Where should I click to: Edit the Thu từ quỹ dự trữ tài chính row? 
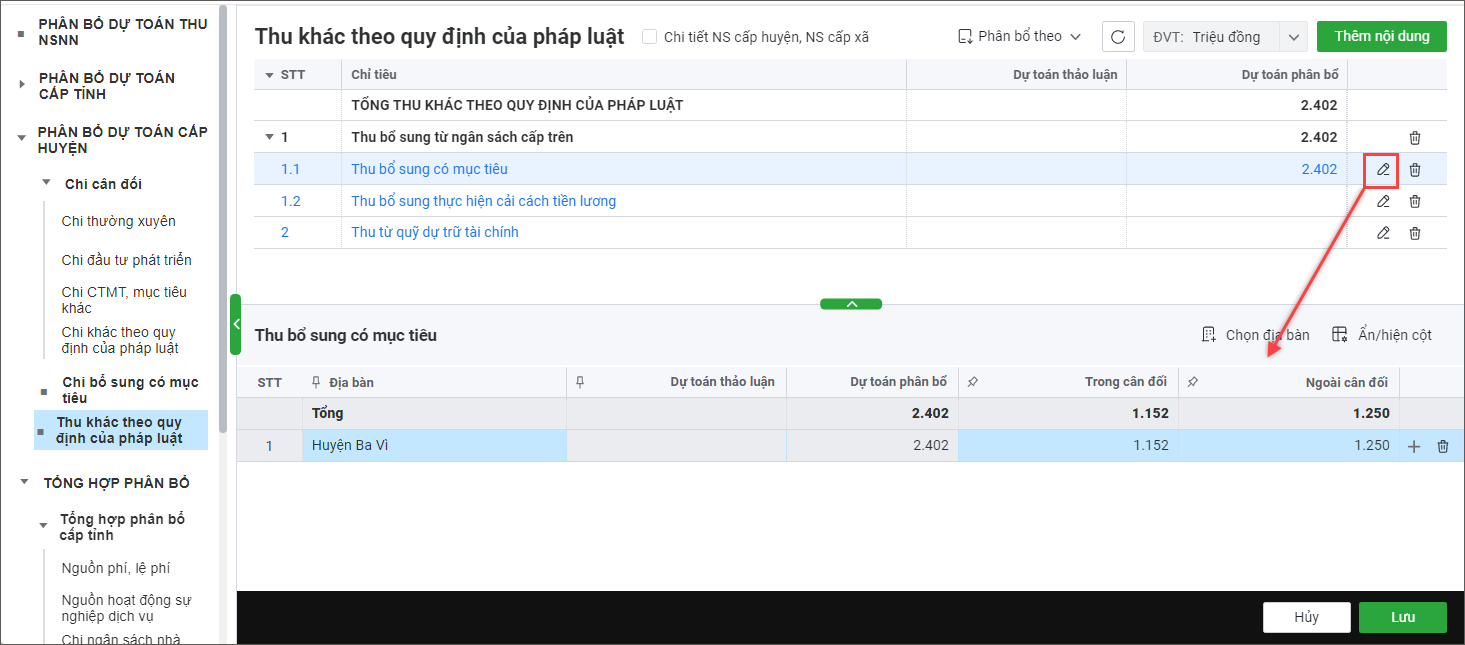click(x=1383, y=233)
